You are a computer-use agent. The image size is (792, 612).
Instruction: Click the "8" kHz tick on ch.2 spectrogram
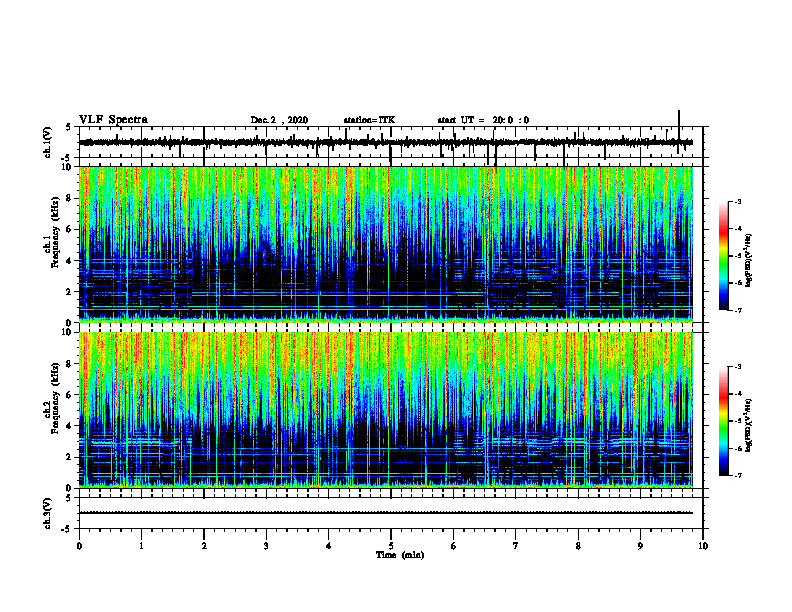pyautogui.click(x=69, y=364)
